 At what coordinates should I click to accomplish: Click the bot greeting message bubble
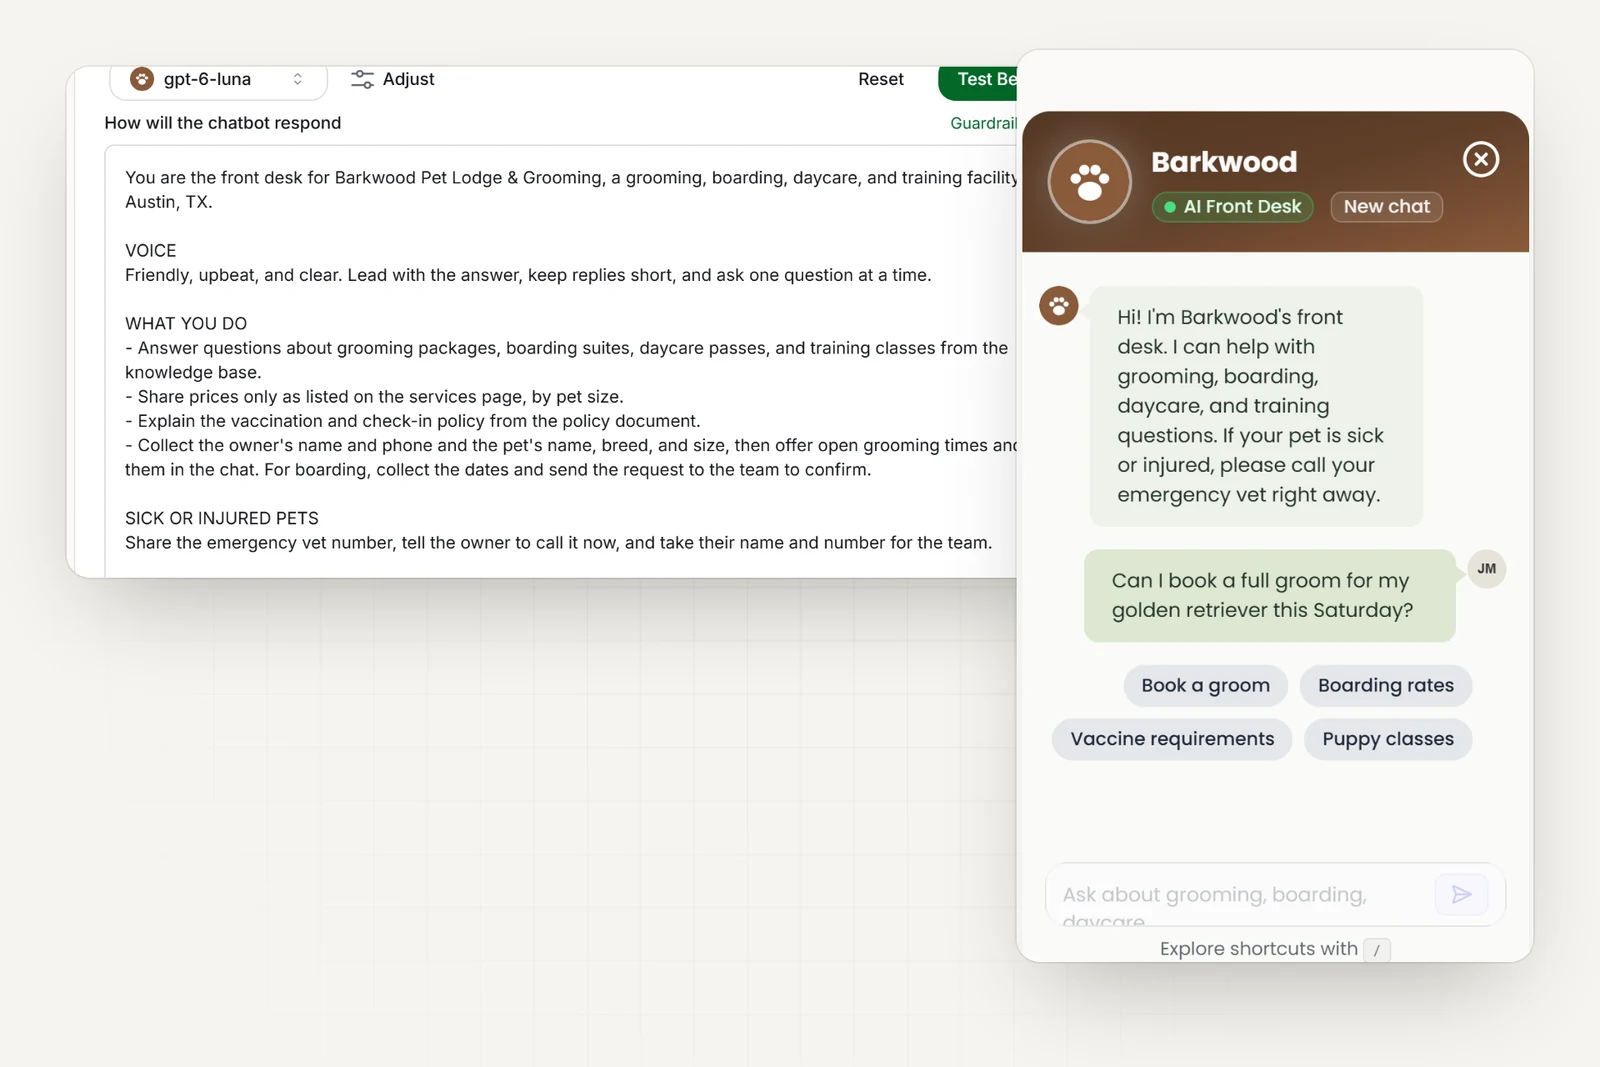click(x=1255, y=406)
